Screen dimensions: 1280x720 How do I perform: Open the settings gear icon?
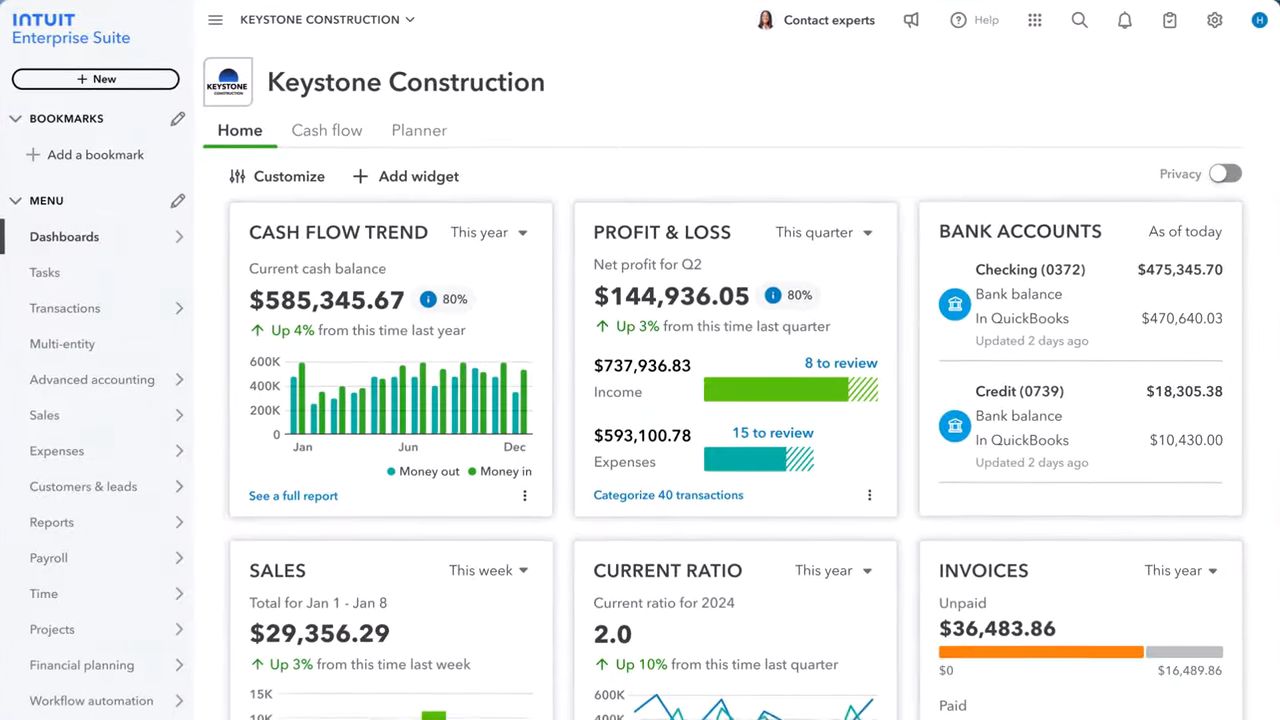(x=1214, y=20)
